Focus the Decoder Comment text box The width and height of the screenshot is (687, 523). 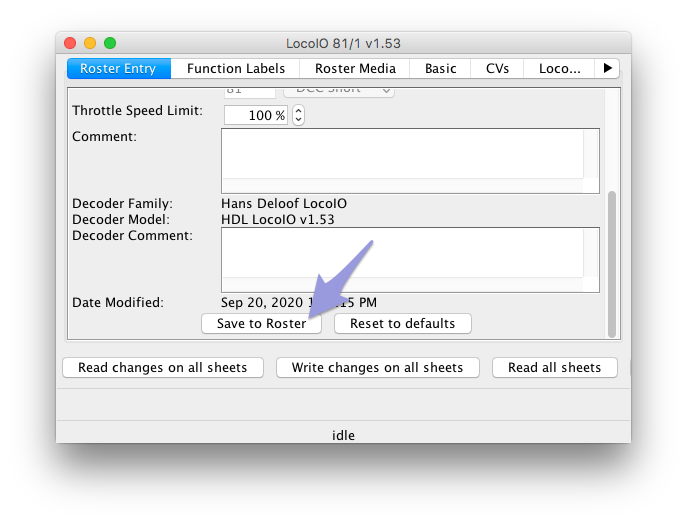[x=402, y=252]
